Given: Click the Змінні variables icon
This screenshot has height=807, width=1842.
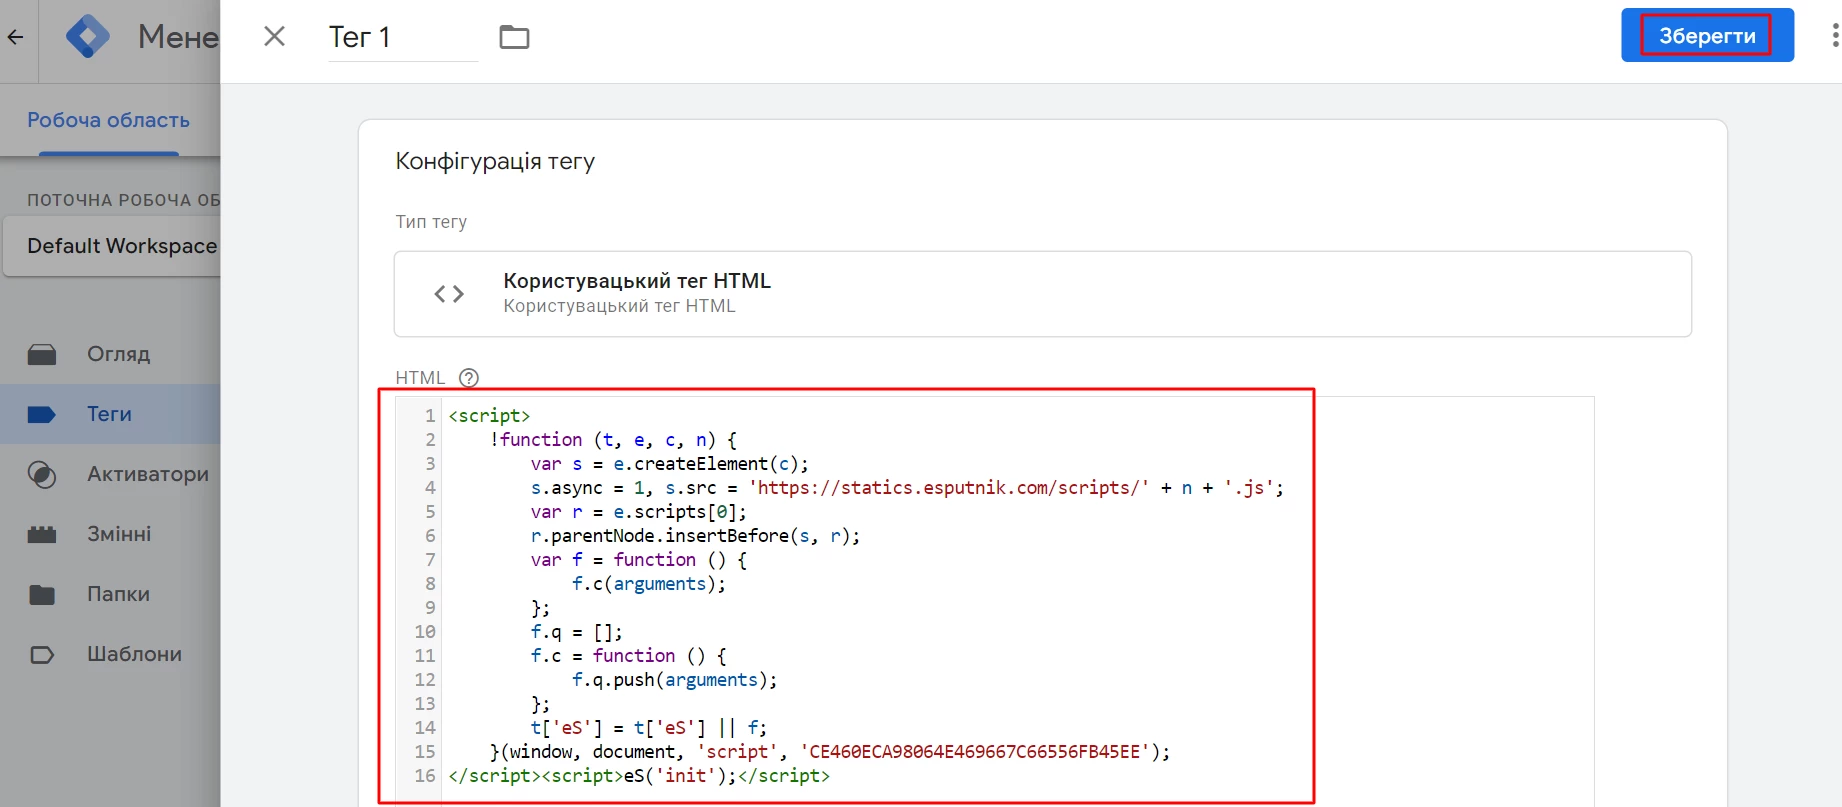Looking at the screenshot, I should (x=42, y=534).
